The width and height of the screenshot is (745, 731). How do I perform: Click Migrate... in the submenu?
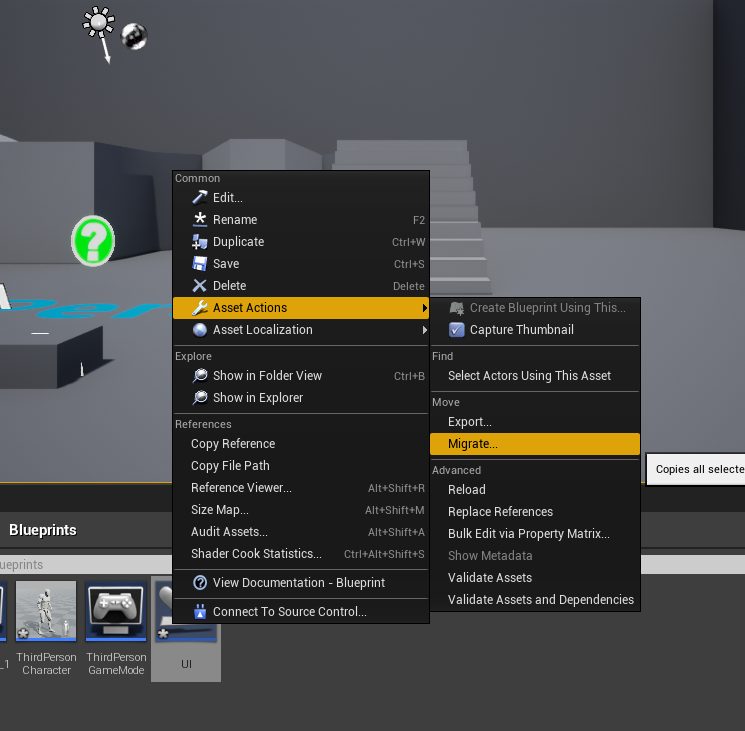pos(535,444)
